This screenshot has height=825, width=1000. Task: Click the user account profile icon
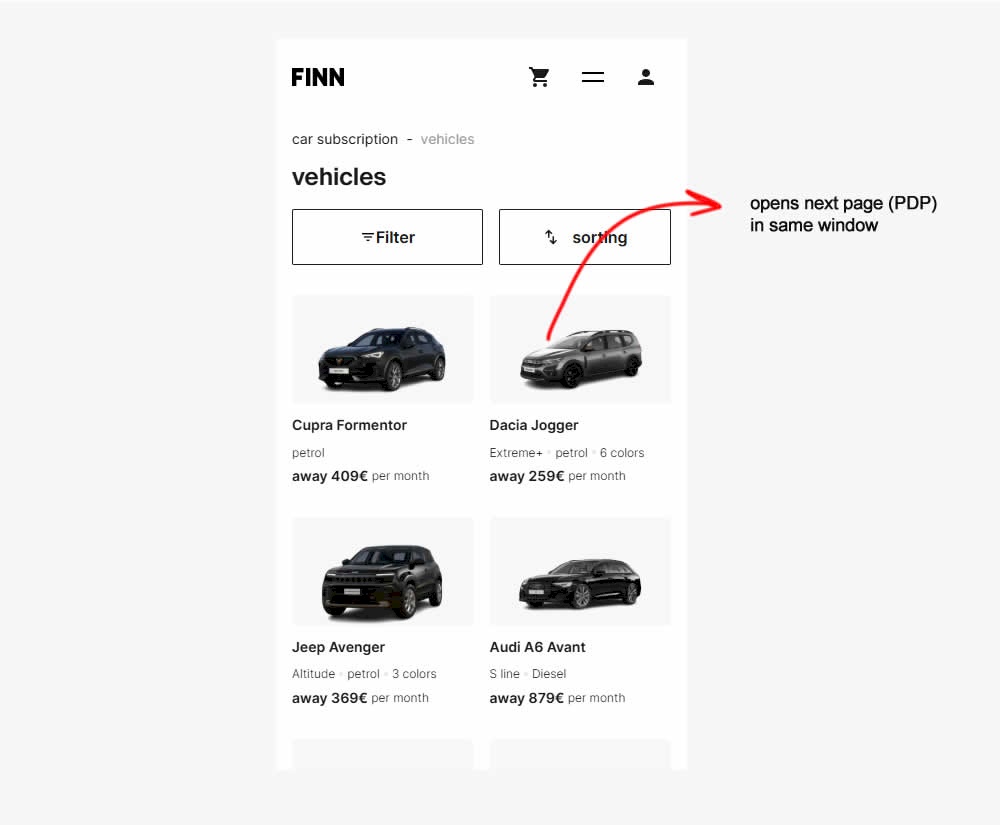(x=646, y=77)
